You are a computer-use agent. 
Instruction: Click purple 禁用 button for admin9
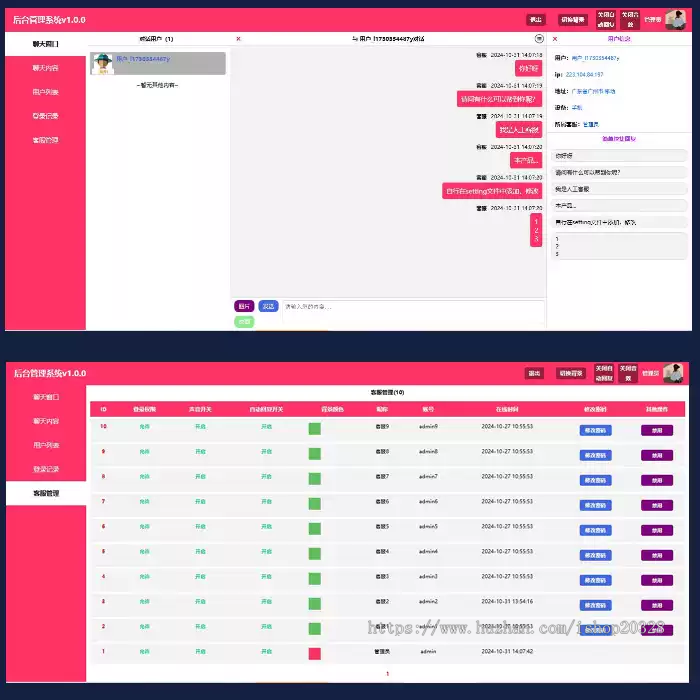(x=657, y=430)
